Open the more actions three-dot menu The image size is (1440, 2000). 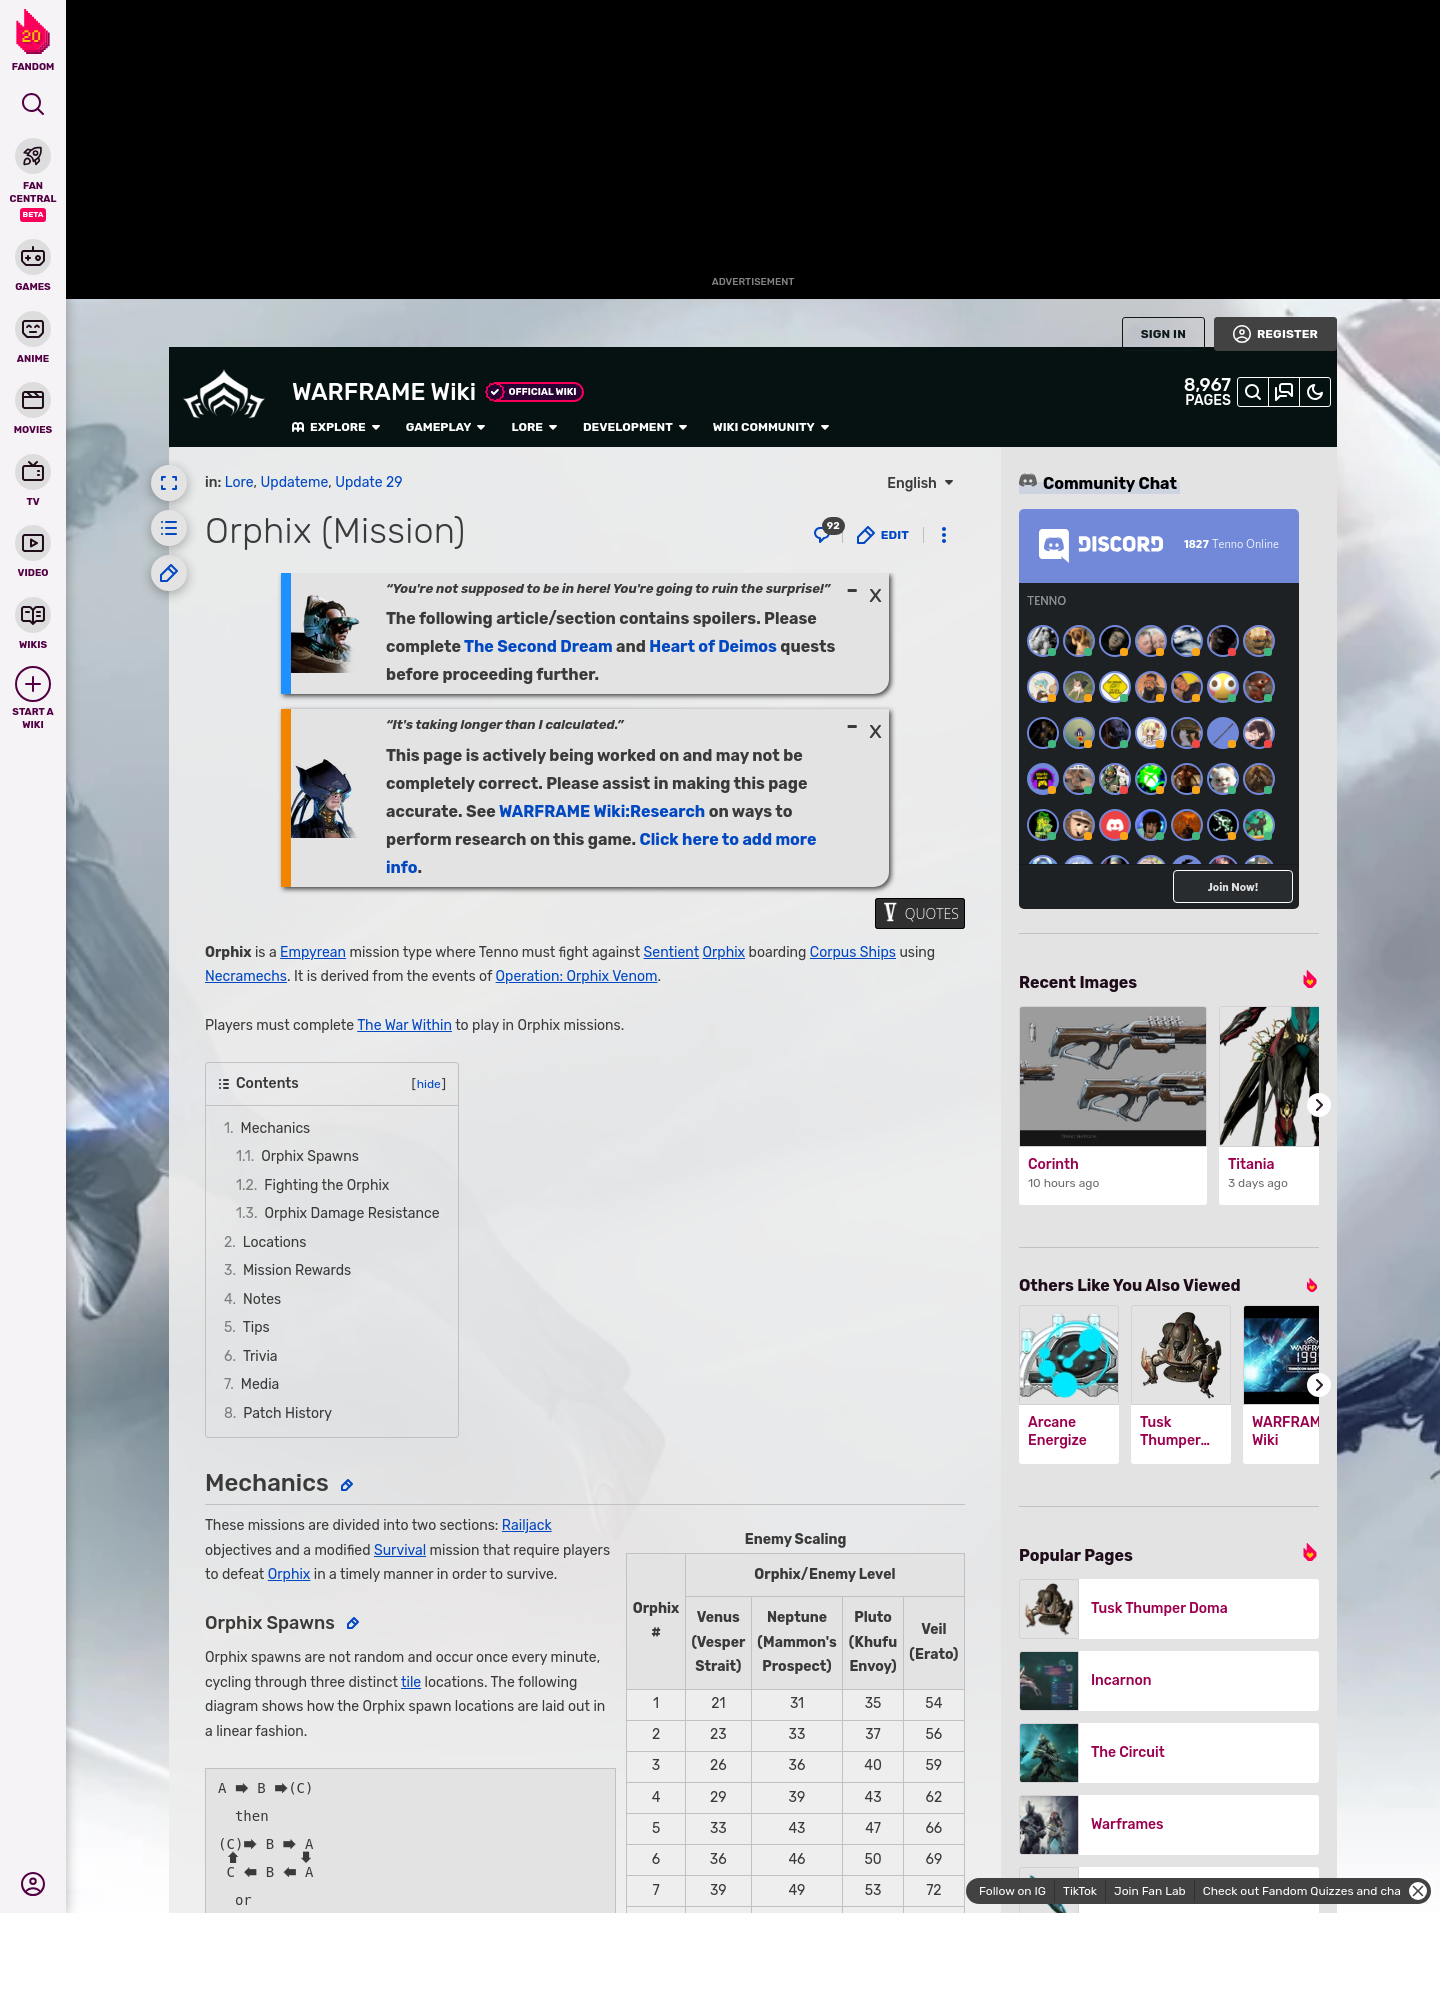[943, 535]
